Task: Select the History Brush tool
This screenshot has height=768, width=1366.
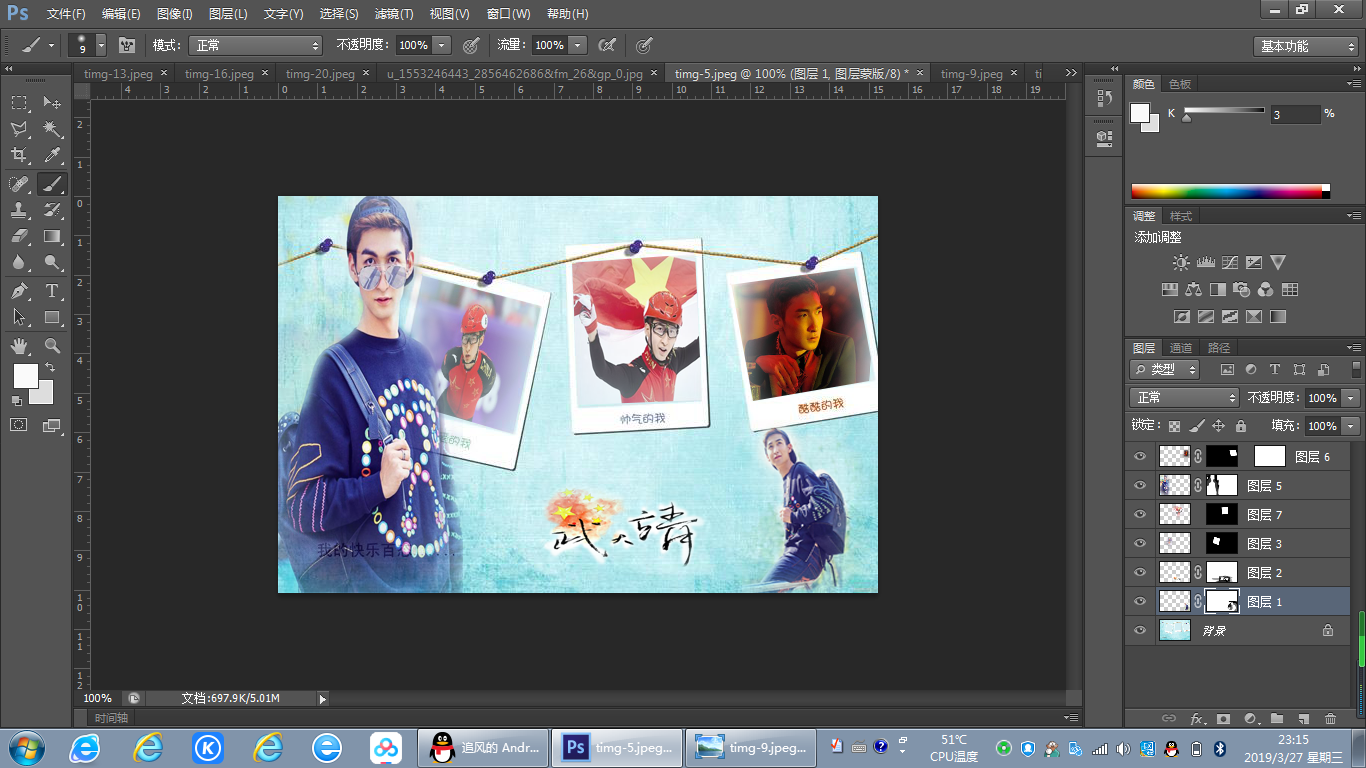Action: 52,210
